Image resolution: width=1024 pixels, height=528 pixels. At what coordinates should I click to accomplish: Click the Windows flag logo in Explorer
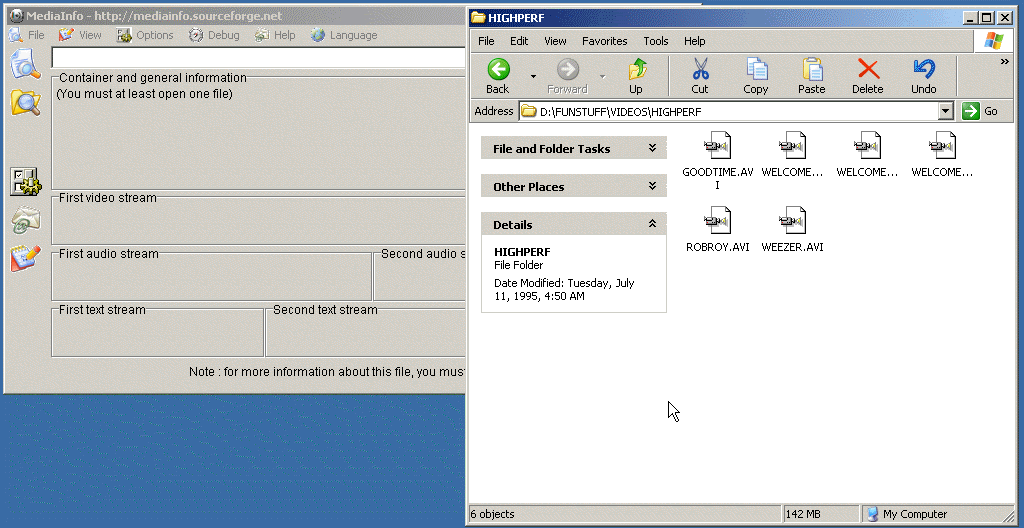994,41
